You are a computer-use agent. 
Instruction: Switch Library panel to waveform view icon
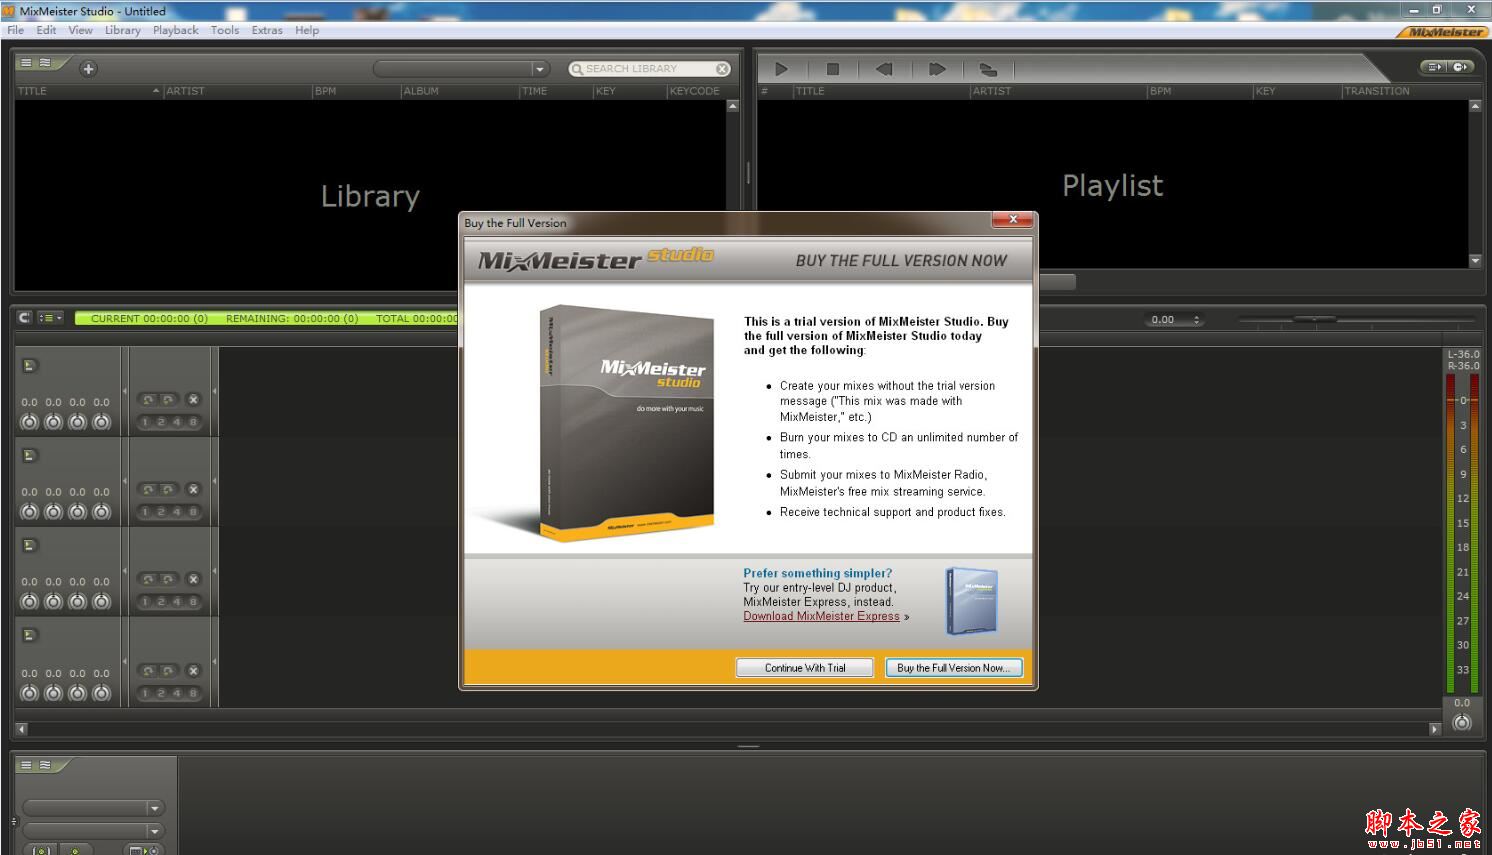45,63
